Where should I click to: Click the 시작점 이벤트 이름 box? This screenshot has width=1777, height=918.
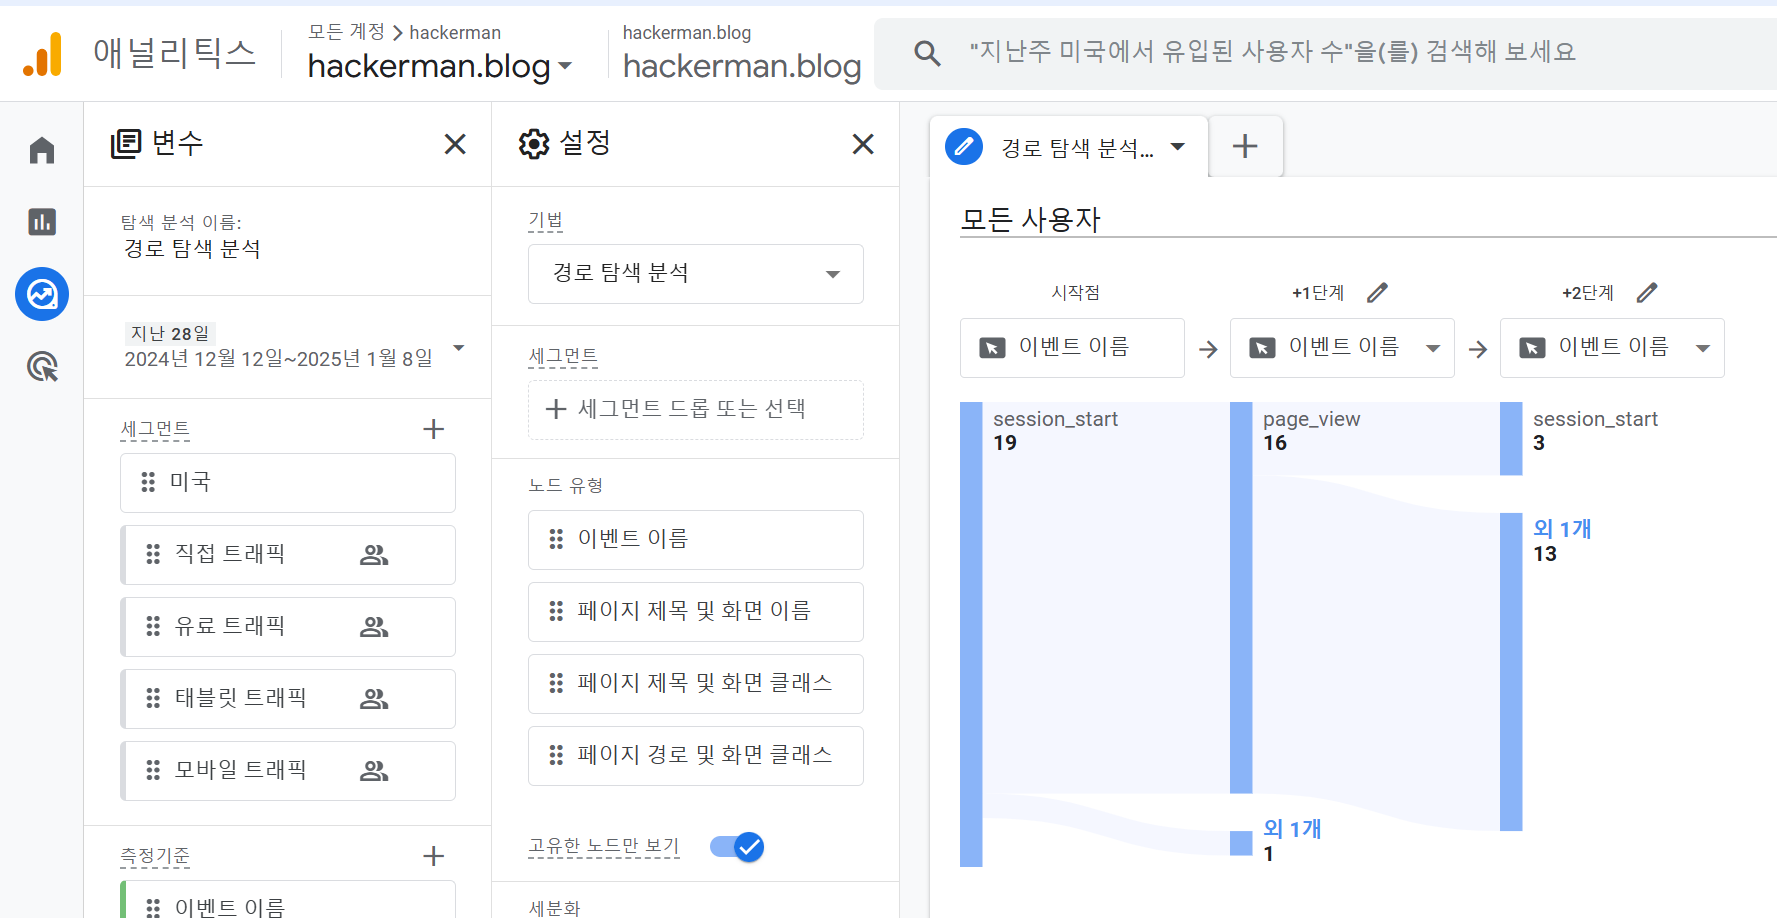click(x=1072, y=348)
